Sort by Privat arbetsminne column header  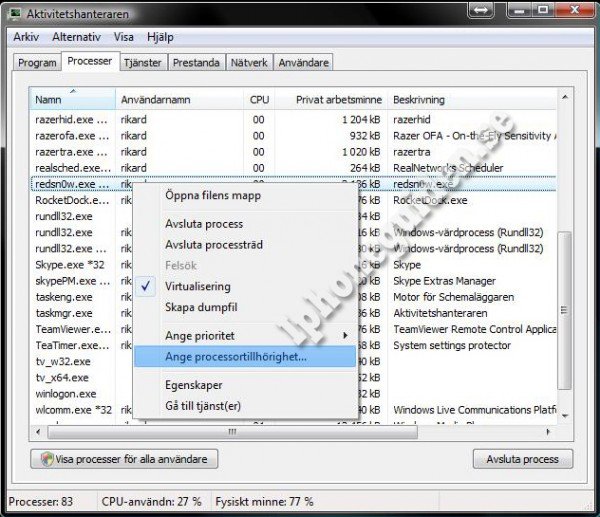331,99
